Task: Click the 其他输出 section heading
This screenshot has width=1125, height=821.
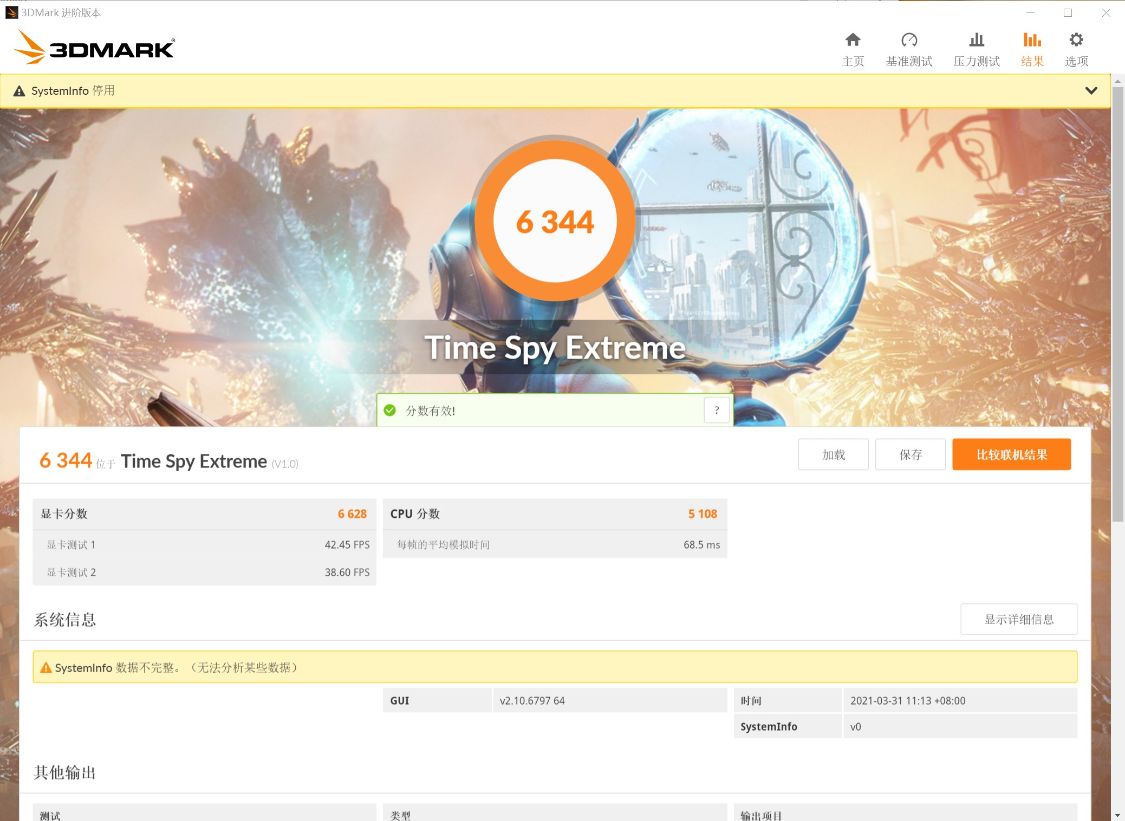Action: pos(65,772)
